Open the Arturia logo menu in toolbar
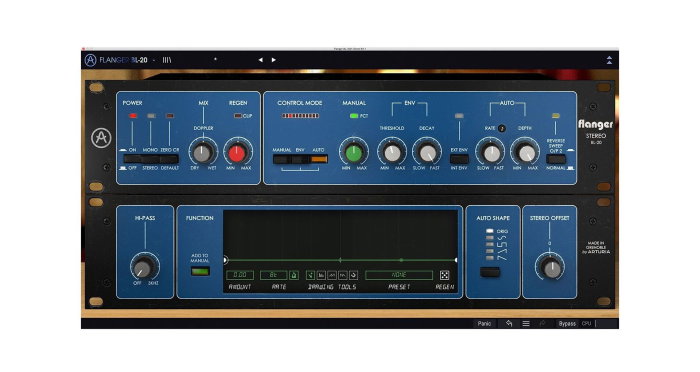 [90, 60]
